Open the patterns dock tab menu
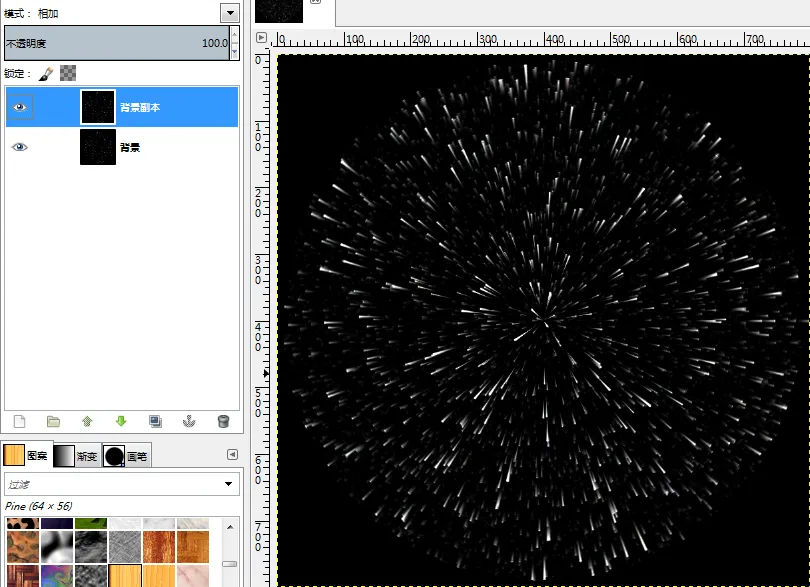Viewport: 810px width, 587px height. point(232,454)
